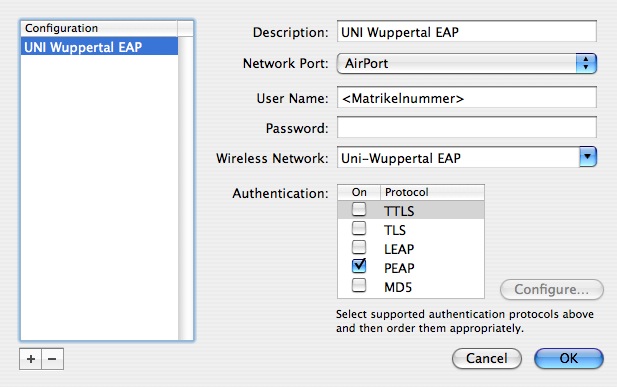Select the TLS protocol label
Viewport: 617px width, 387px height.
(395, 230)
